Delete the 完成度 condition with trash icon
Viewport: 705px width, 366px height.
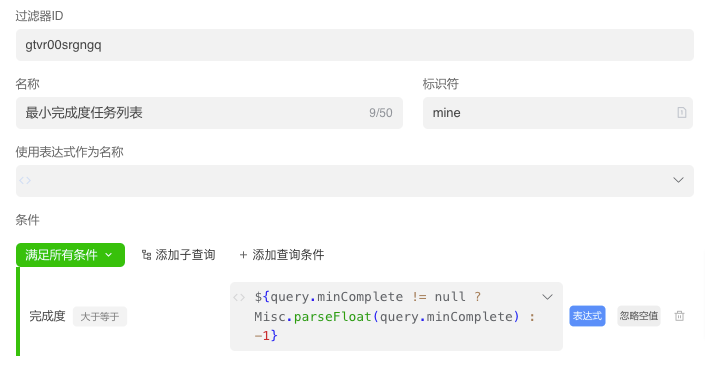(679, 316)
